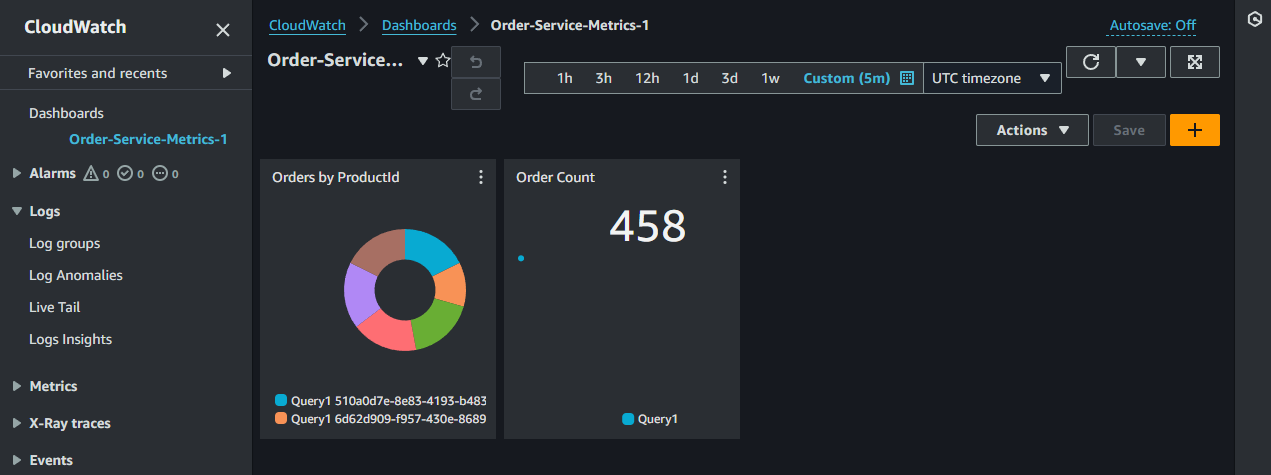Open dashboard name dropdown arrow
Viewport: 1271px width, 475px height.
click(423, 61)
